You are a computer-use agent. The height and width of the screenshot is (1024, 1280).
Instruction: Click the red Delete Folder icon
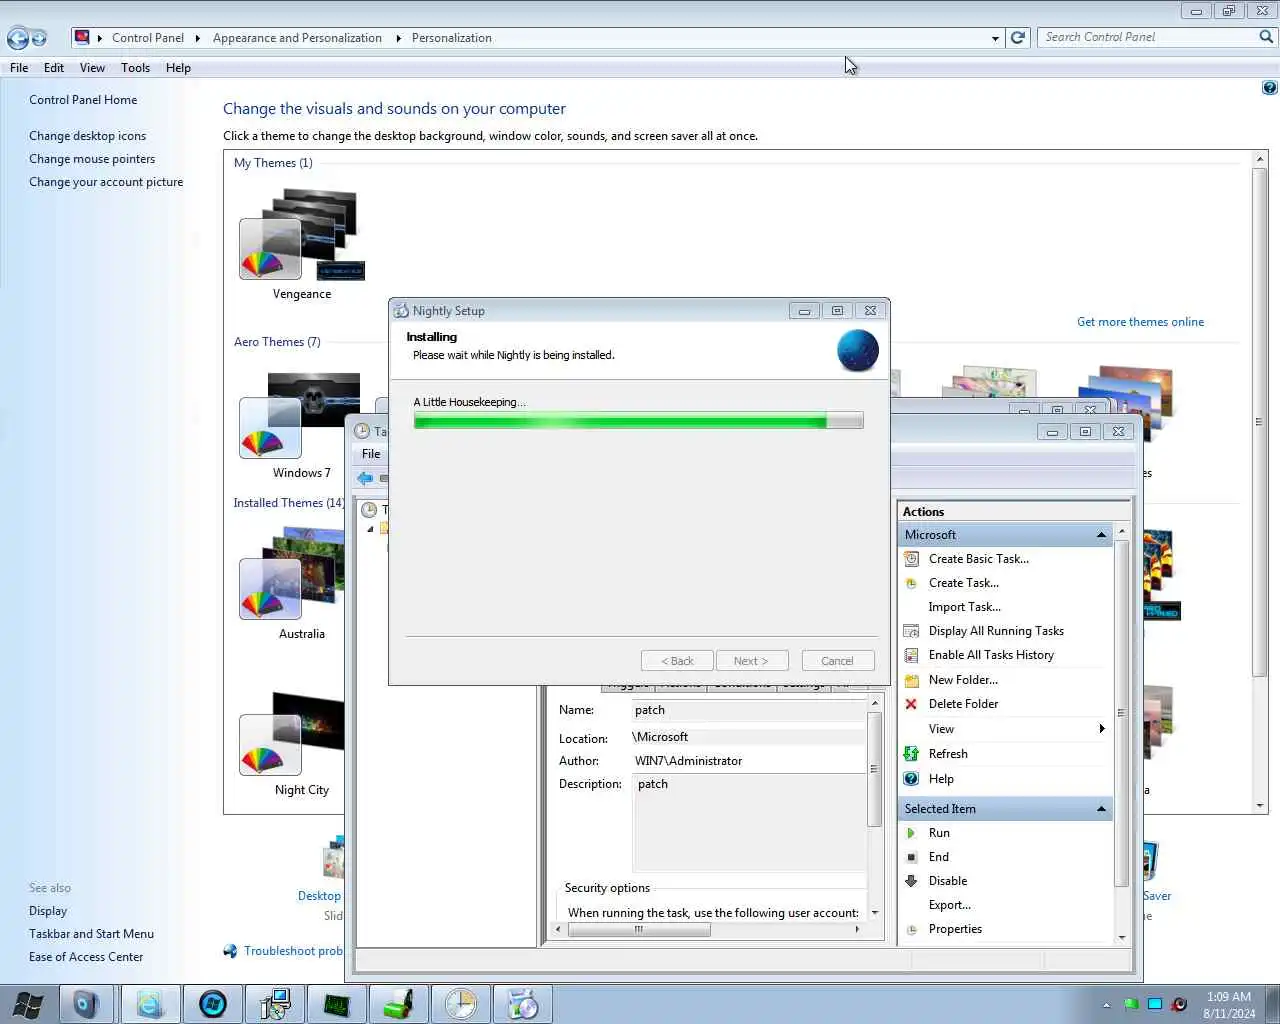[x=911, y=704]
